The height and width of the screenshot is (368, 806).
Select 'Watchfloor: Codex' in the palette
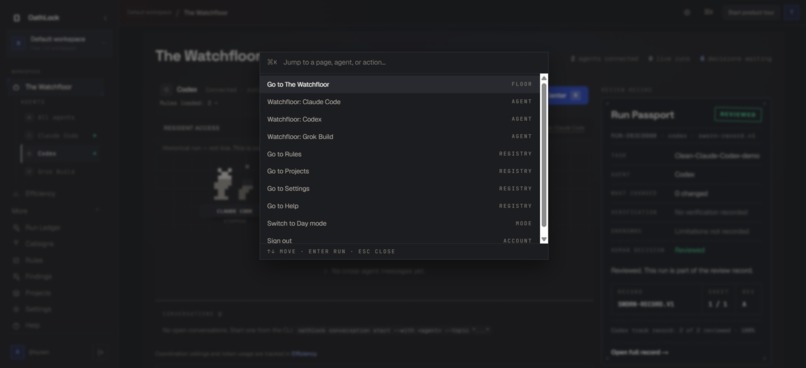(x=399, y=119)
